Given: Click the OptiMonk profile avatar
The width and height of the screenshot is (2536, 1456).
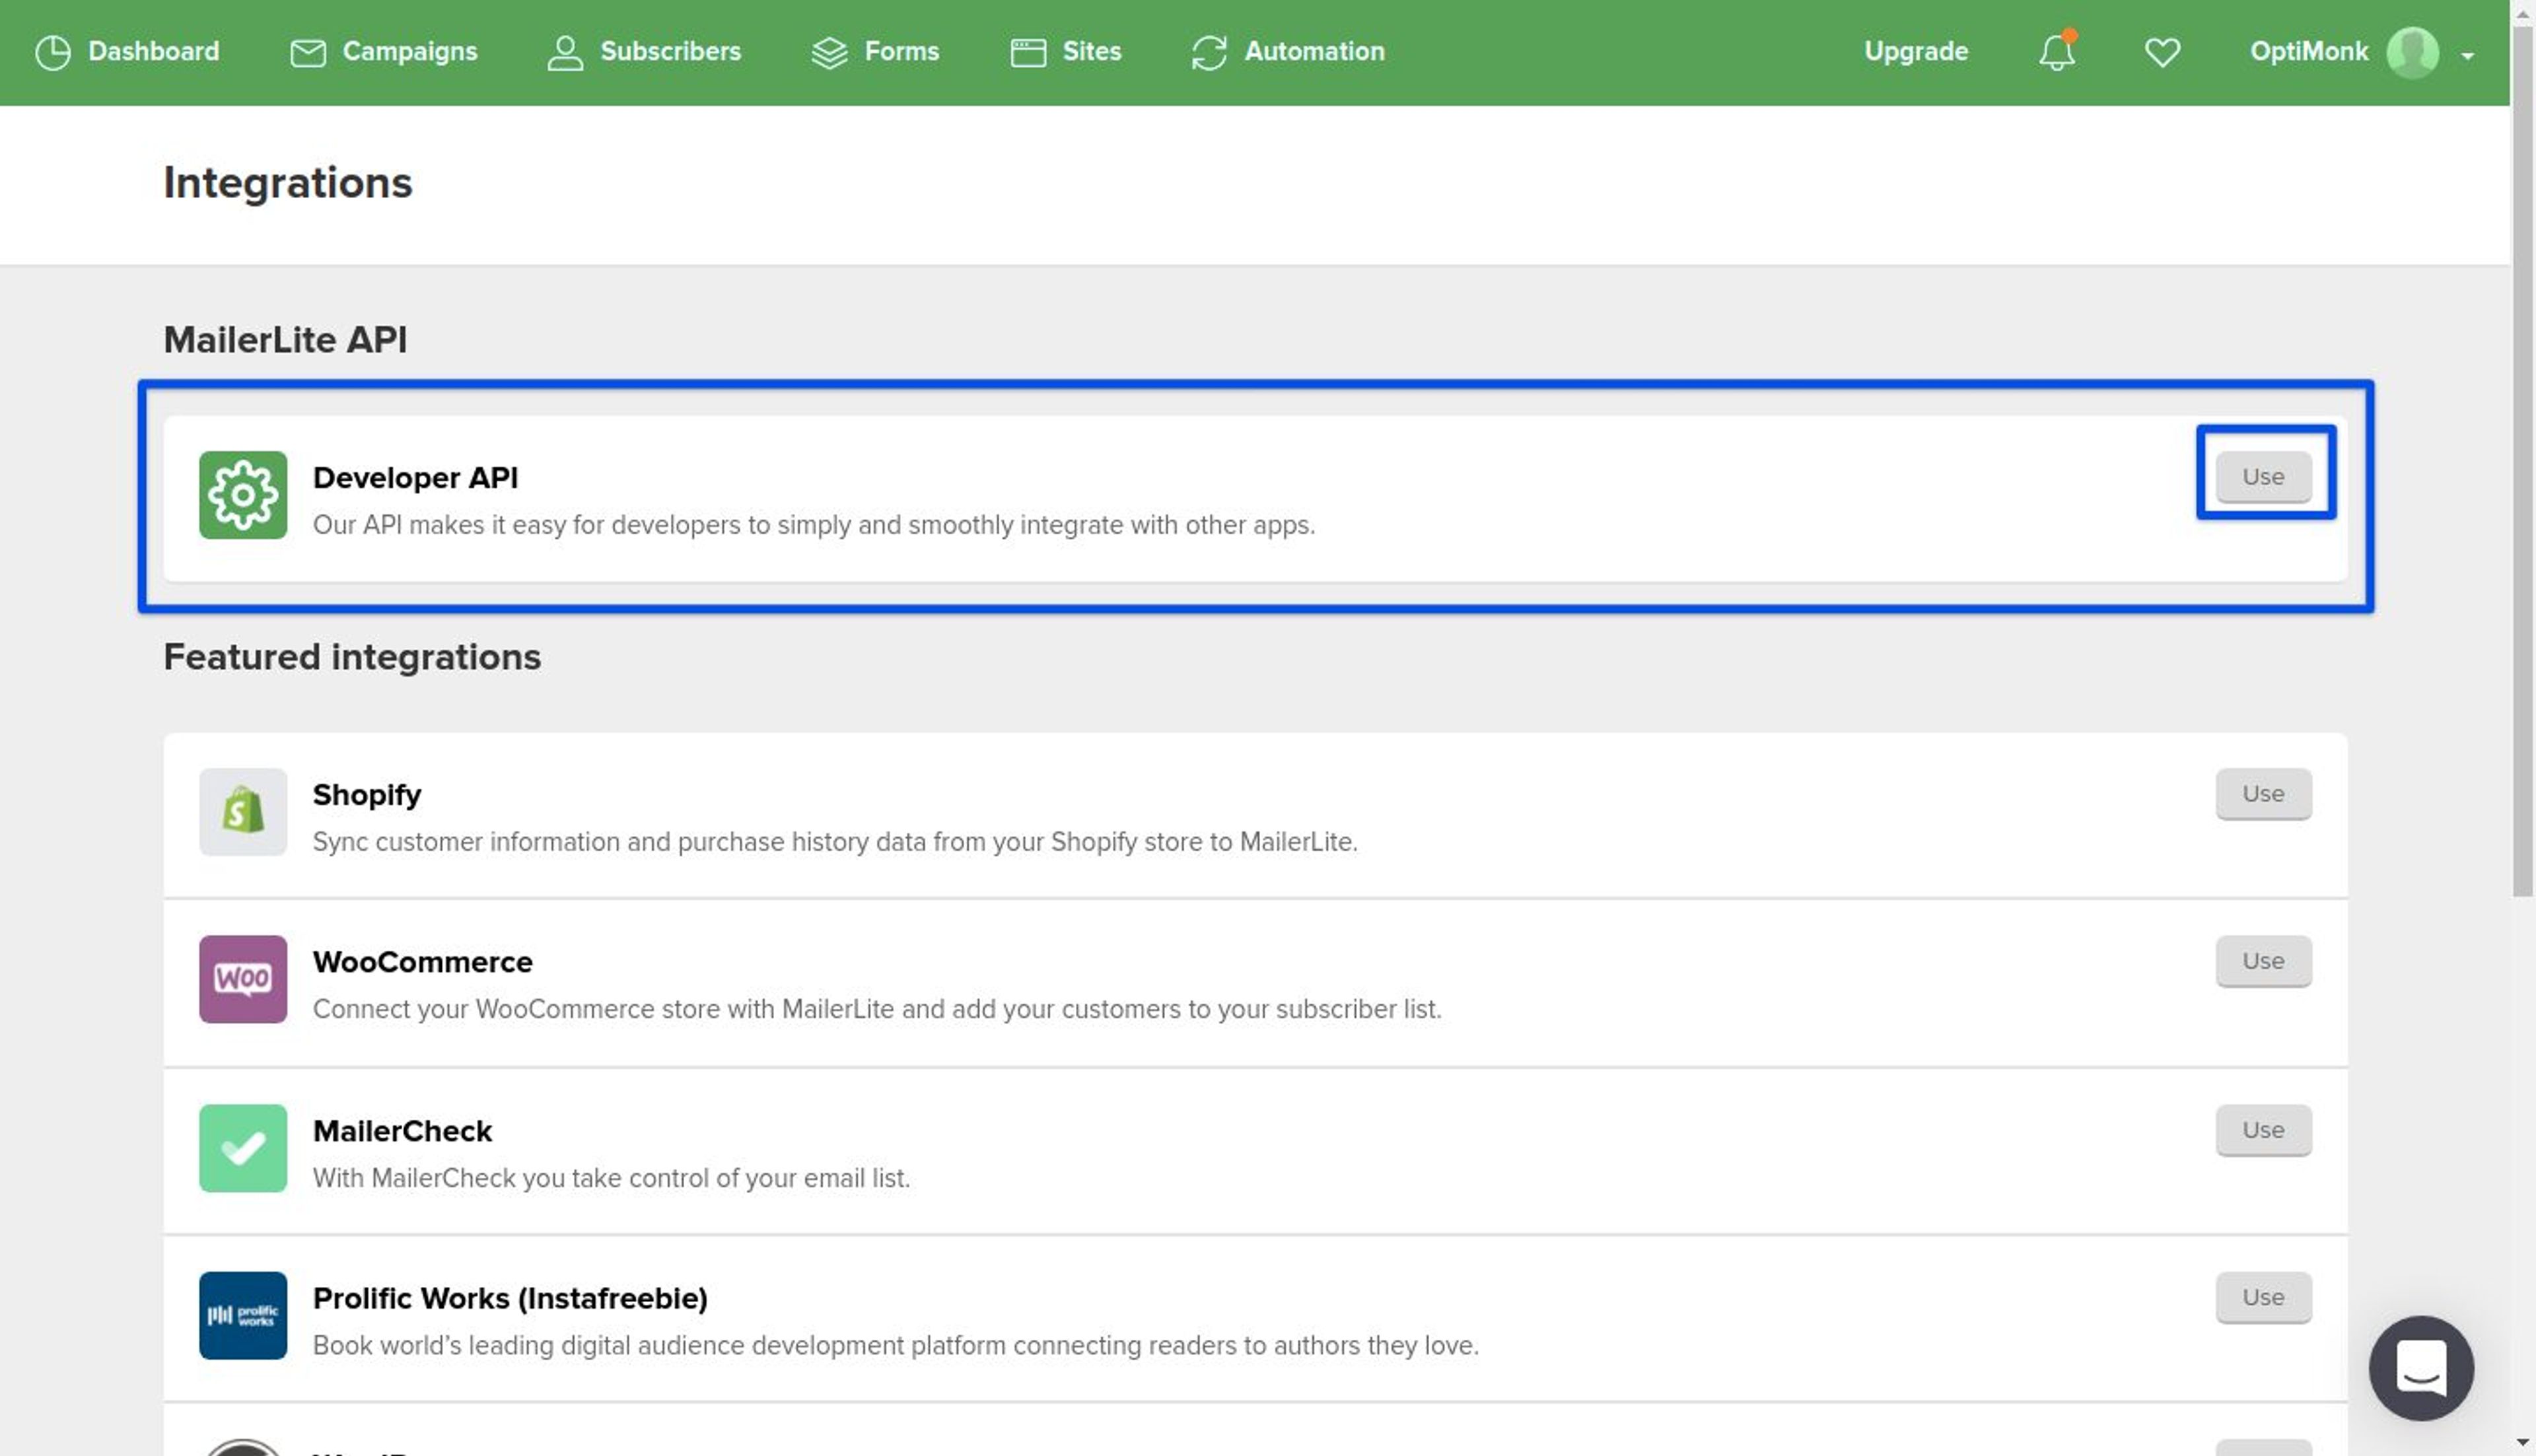Looking at the screenshot, I should (2412, 52).
